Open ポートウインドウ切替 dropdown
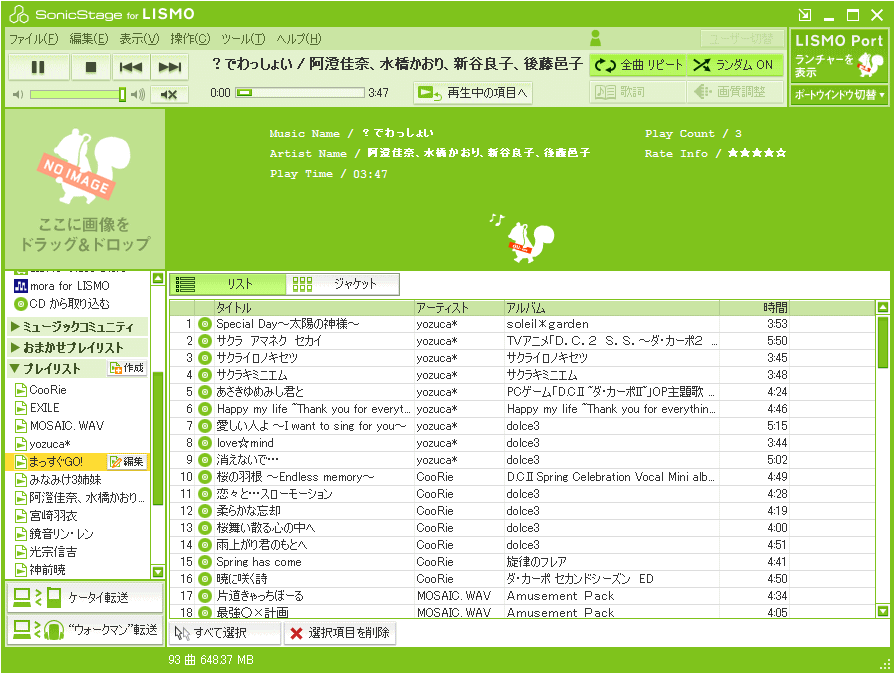895x674 pixels. tap(839, 95)
